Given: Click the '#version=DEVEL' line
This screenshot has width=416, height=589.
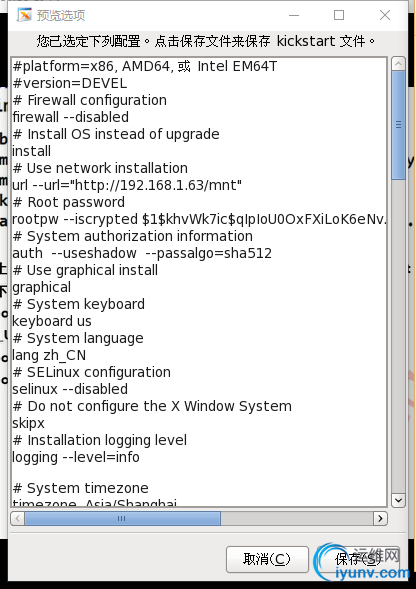Looking at the screenshot, I should (70, 83).
